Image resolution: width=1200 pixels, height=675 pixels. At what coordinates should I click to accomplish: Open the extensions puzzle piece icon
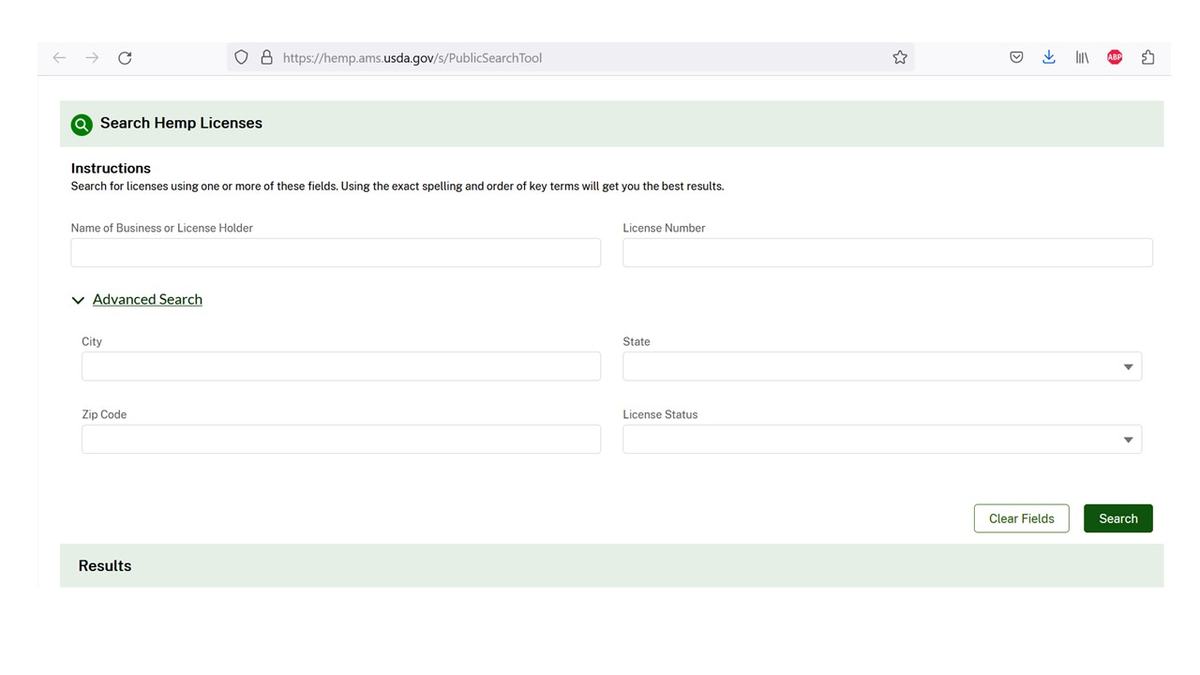point(1148,58)
